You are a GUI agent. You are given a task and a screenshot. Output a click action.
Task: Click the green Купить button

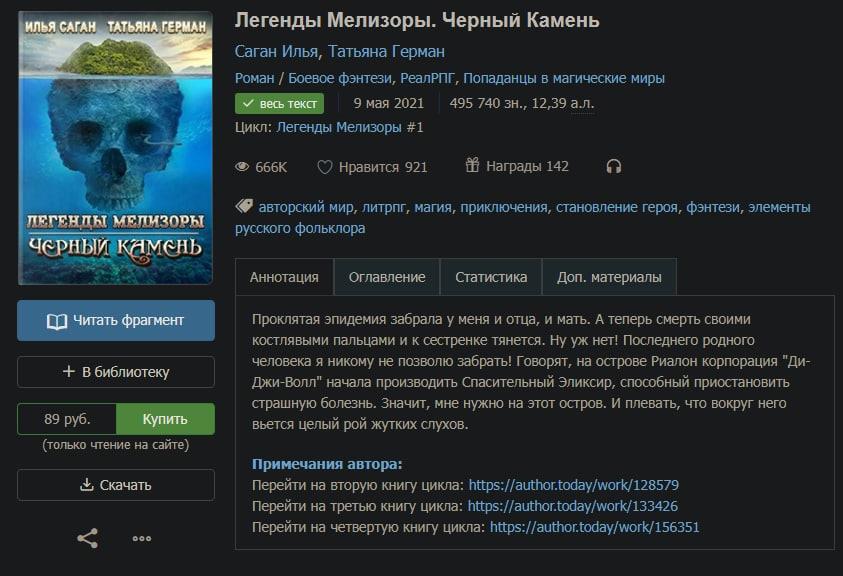(x=165, y=419)
